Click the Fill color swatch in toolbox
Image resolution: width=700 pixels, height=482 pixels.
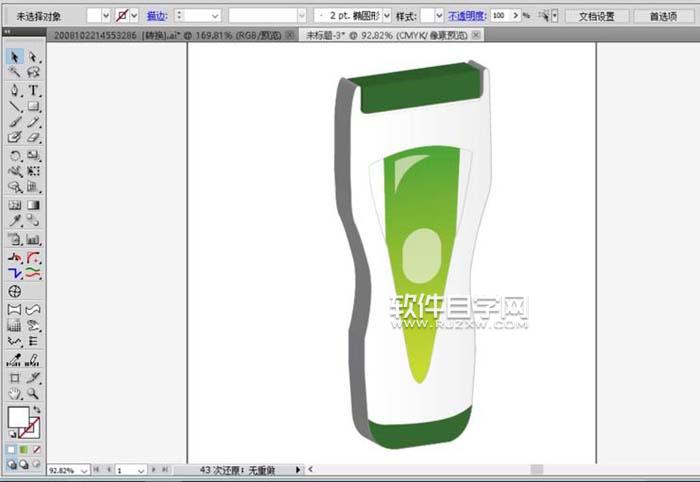(17, 416)
